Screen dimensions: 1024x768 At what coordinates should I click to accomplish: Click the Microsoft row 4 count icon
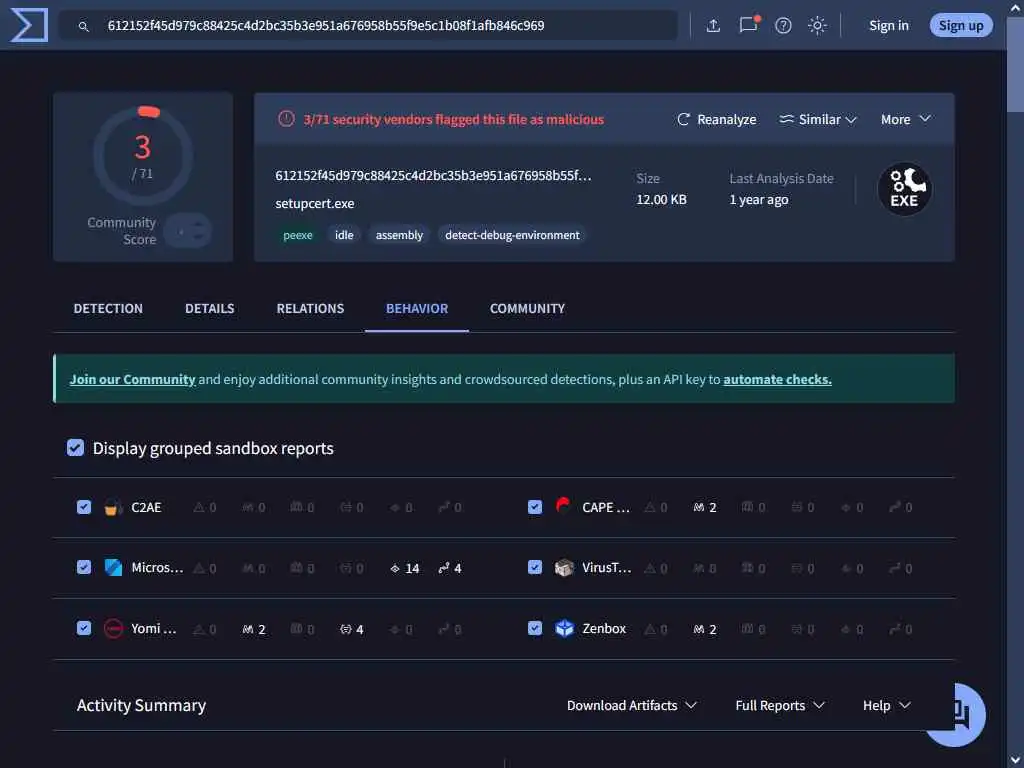444,568
